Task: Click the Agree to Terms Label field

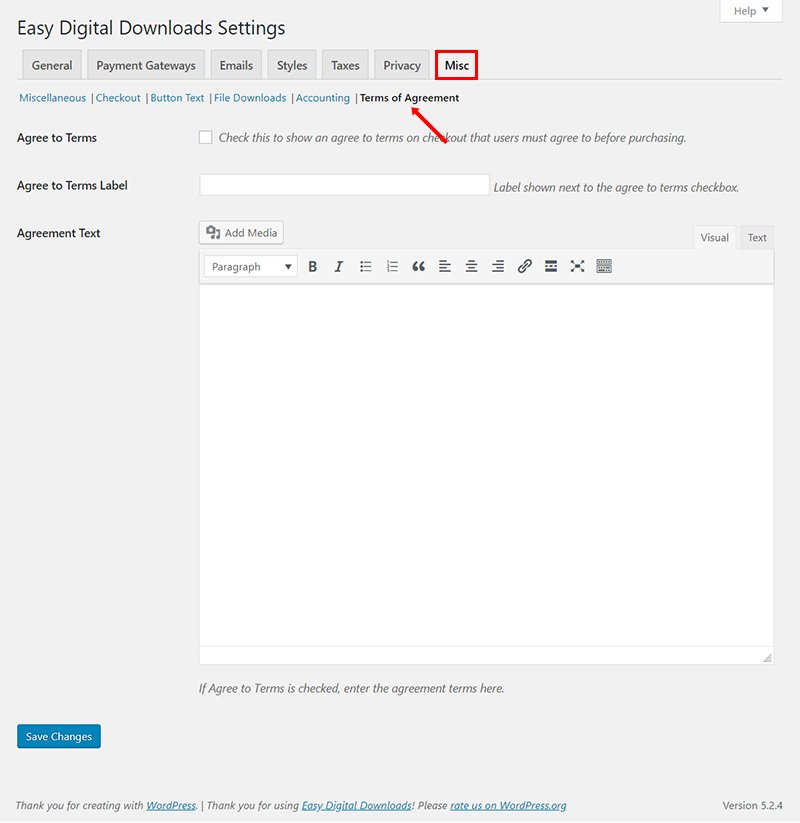Action: pyautogui.click(x=344, y=185)
